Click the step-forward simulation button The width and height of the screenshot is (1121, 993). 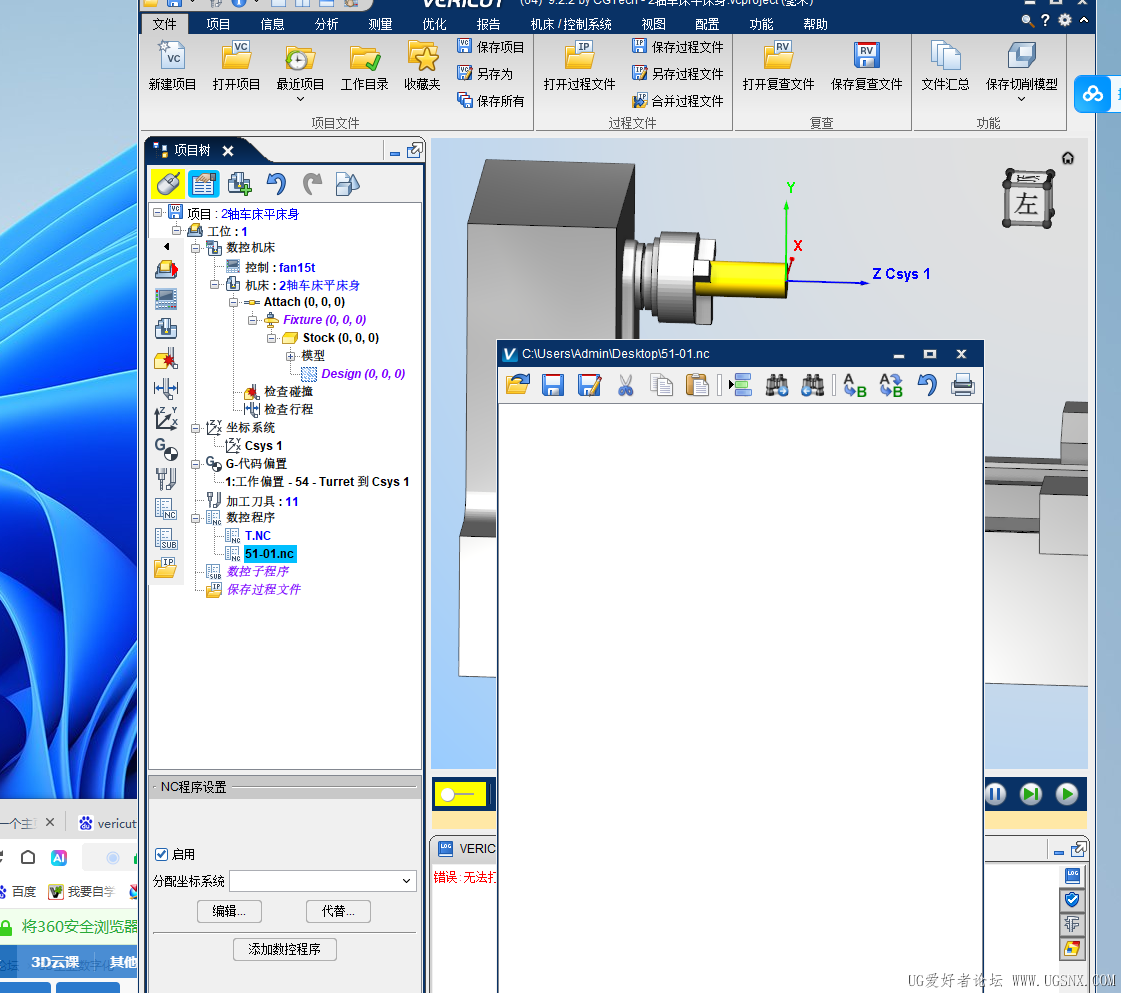pos(1031,794)
